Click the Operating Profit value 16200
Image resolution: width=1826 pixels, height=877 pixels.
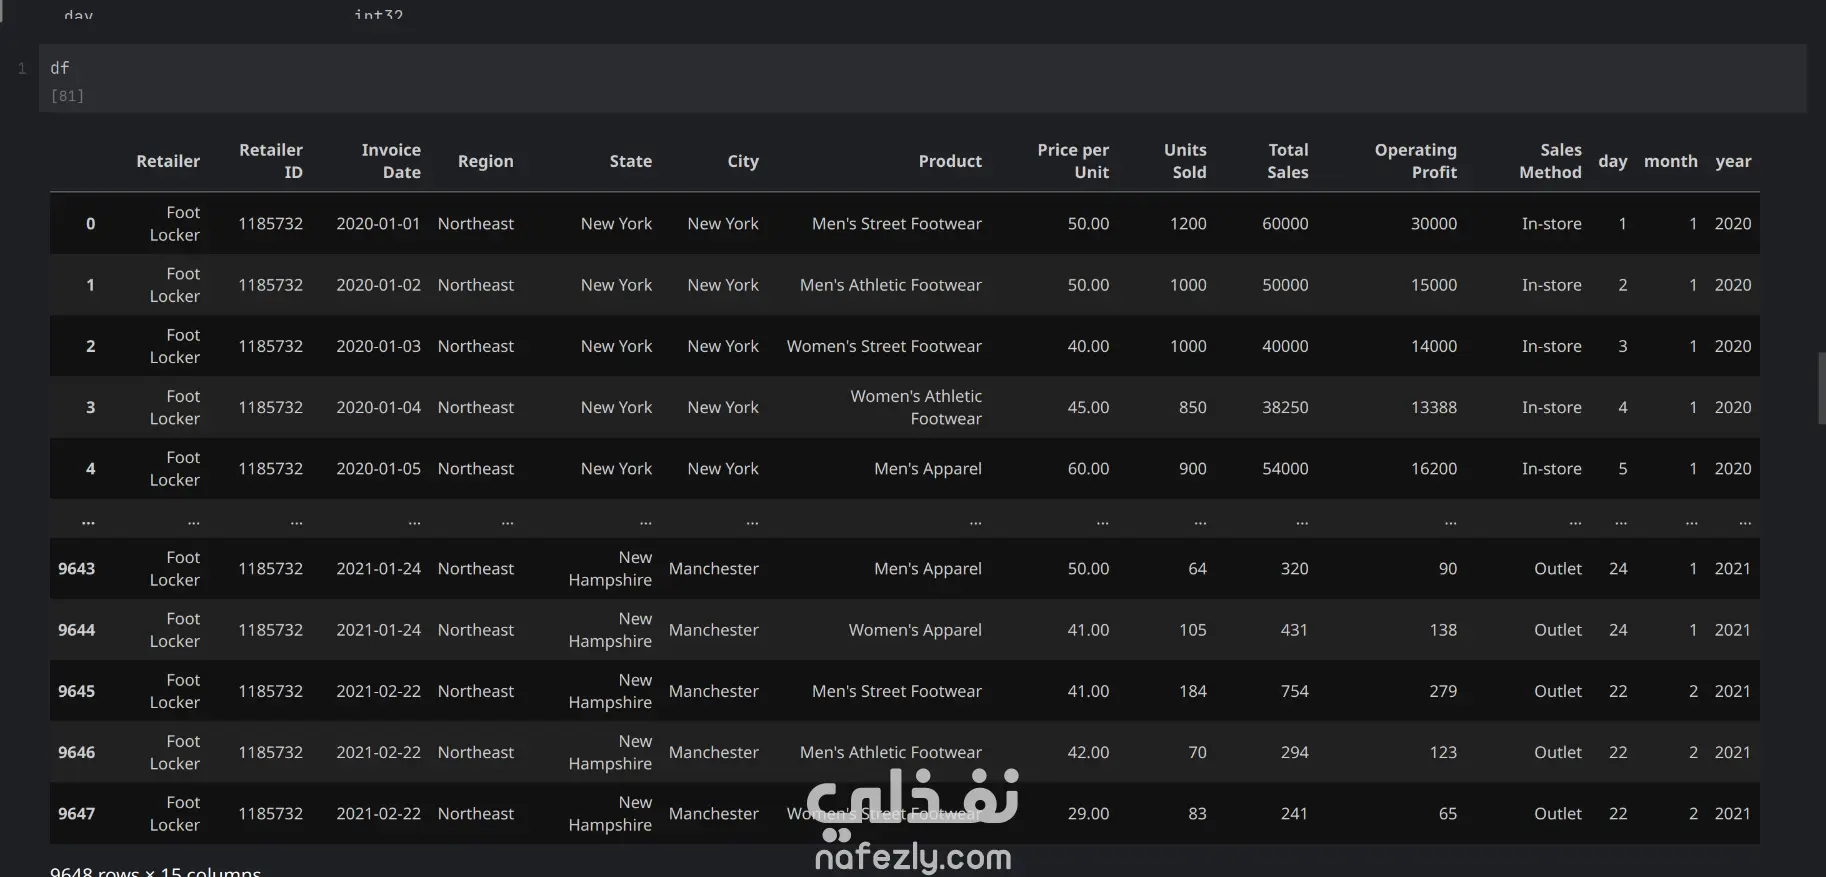(1434, 468)
